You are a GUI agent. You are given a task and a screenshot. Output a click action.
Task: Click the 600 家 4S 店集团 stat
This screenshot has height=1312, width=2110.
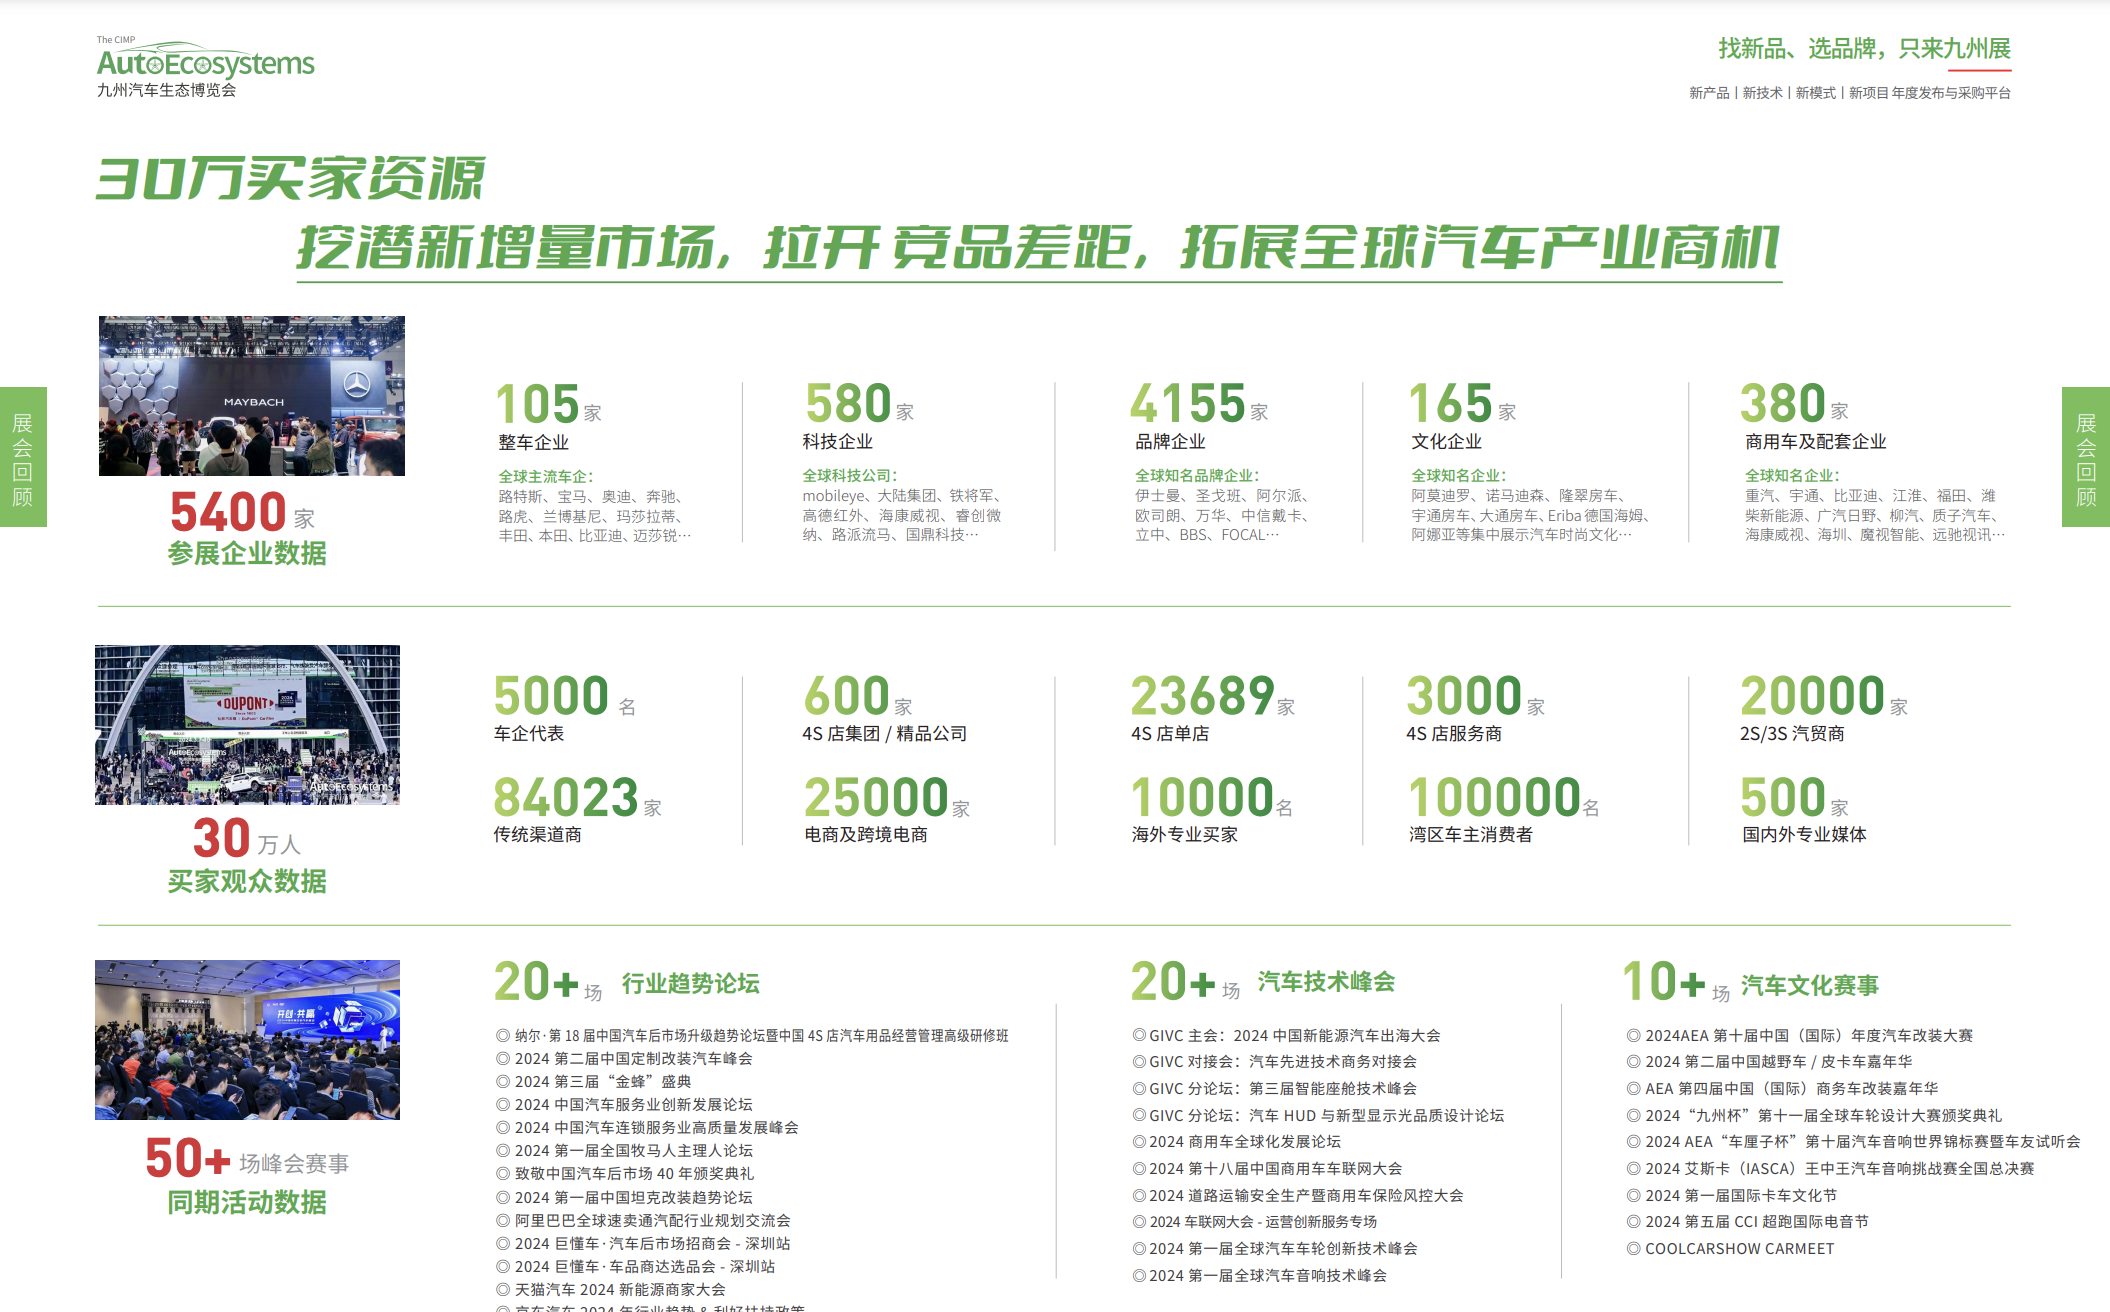point(885,708)
